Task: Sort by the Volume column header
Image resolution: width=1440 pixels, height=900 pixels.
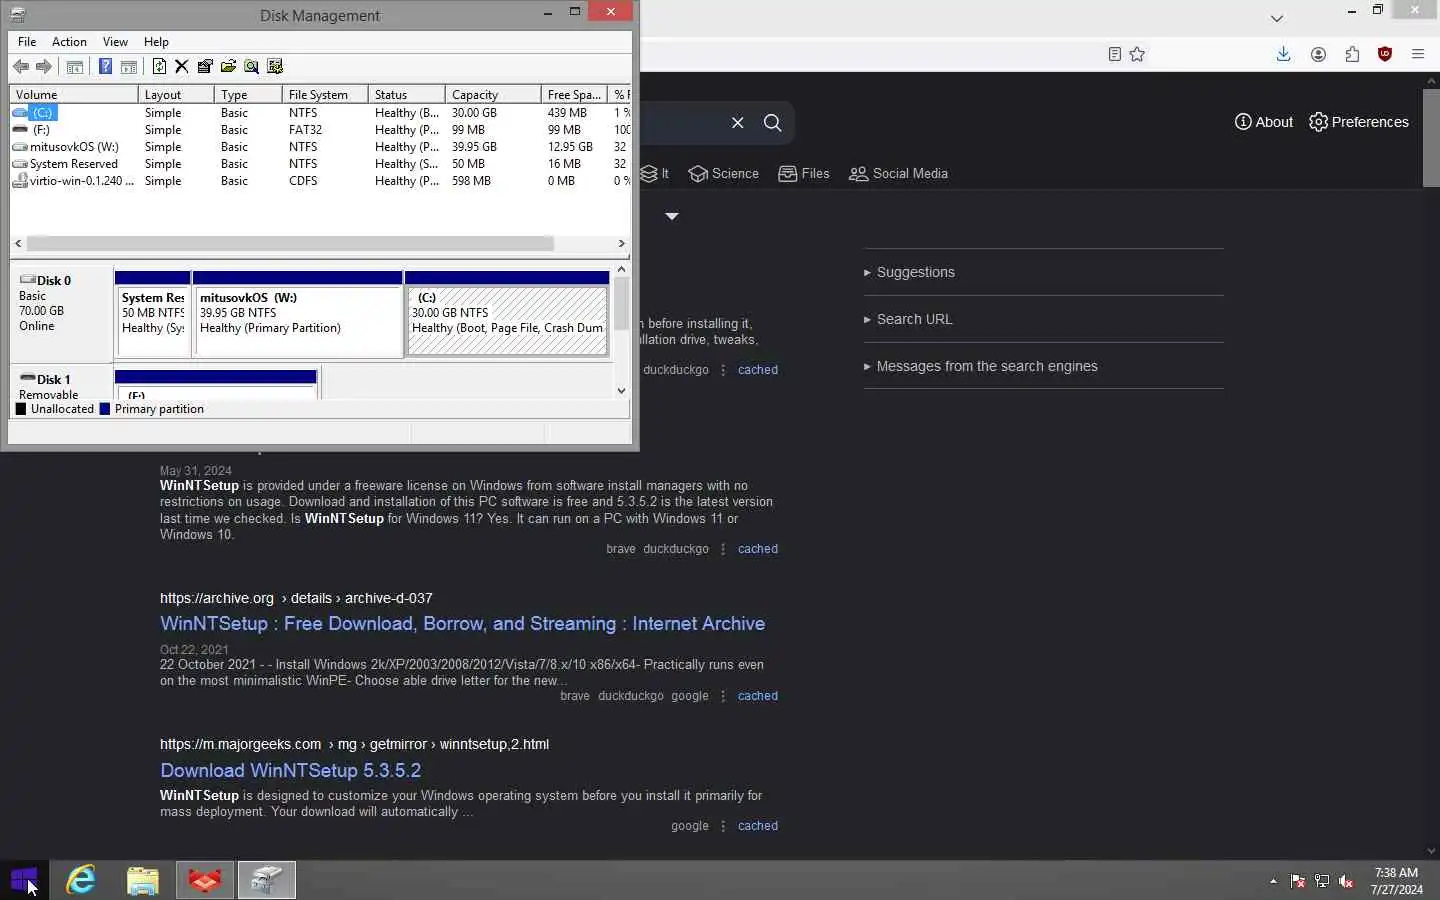Action: (x=74, y=94)
